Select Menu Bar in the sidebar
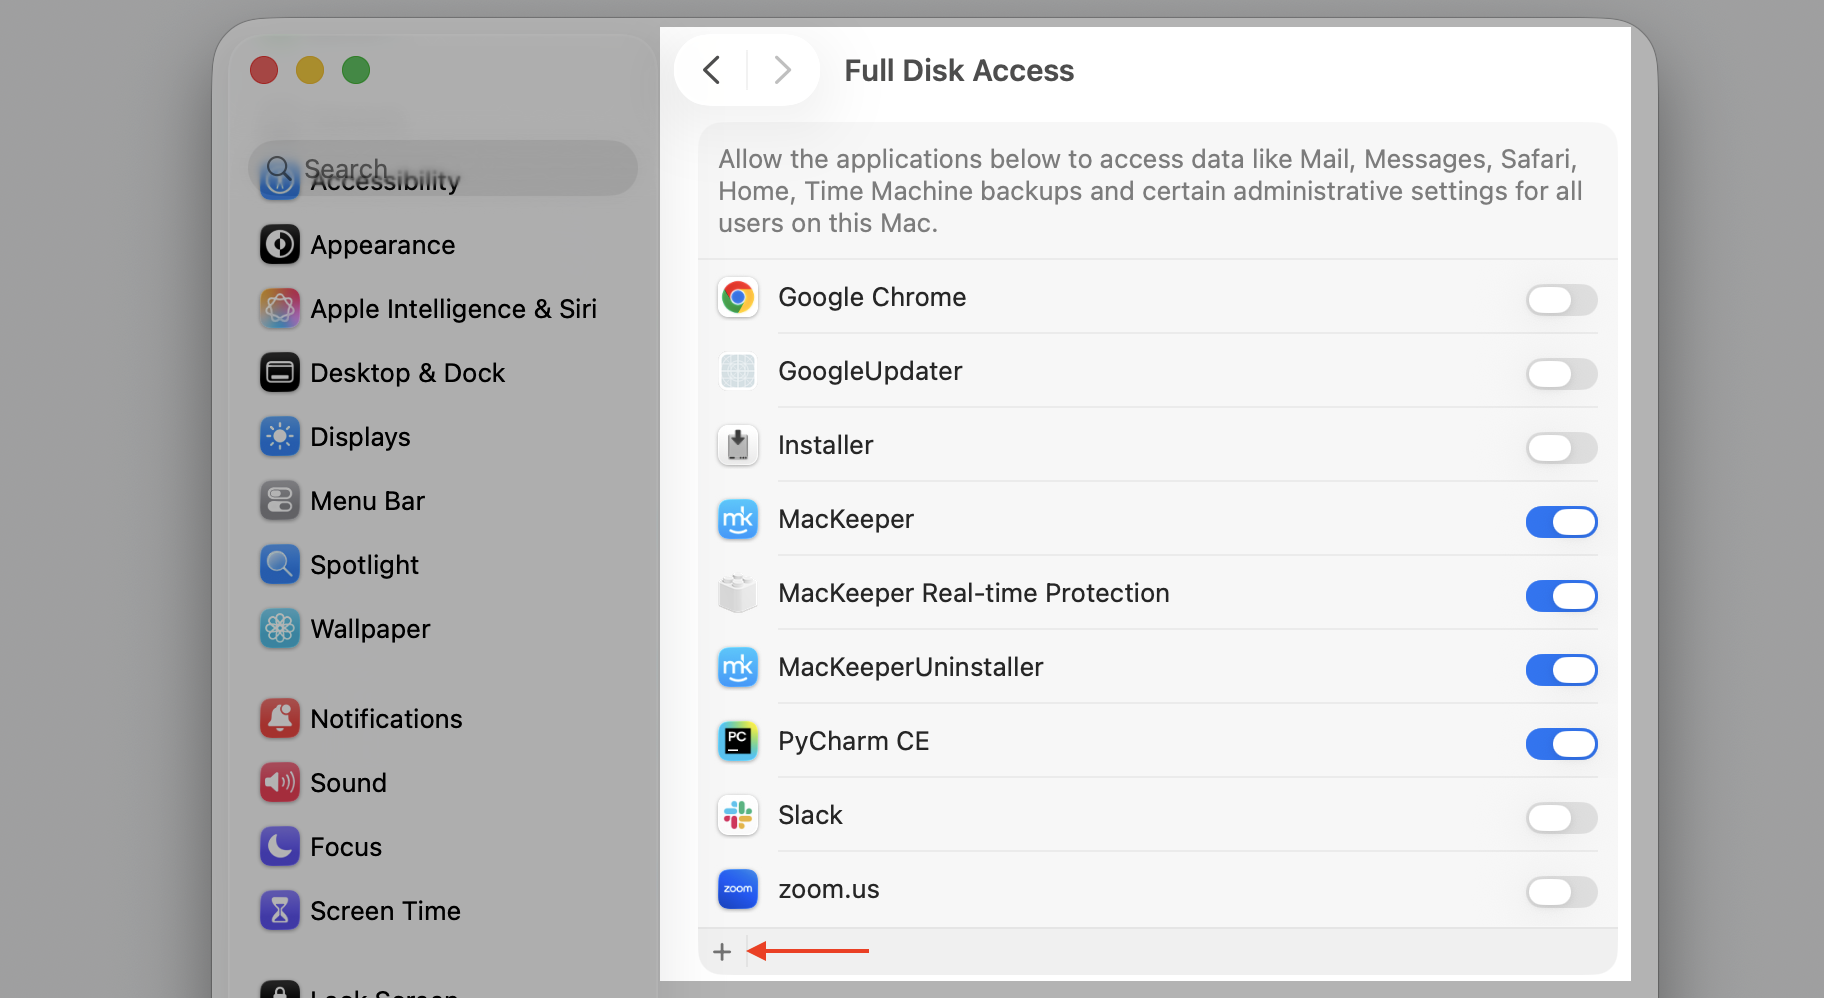Viewport: 1824px width, 998px height. pos(445,501)
